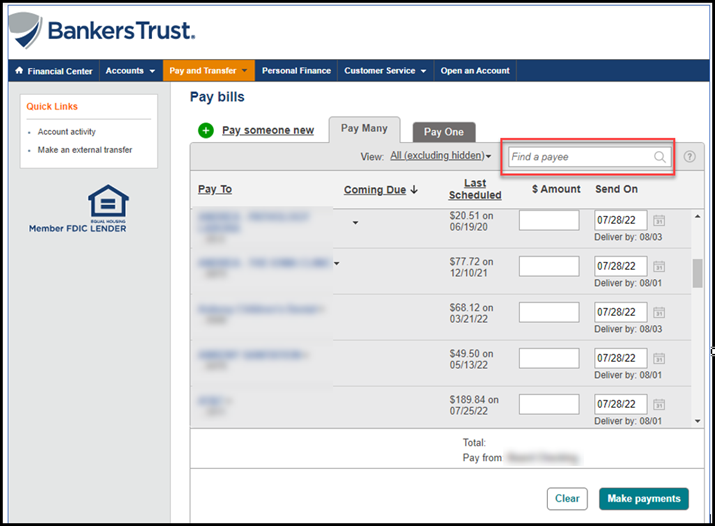Image resolution: width=715 pixels, height=526 pixels.
Task: Click the scroll up arrow of payee list
Action: click(697, 217)
